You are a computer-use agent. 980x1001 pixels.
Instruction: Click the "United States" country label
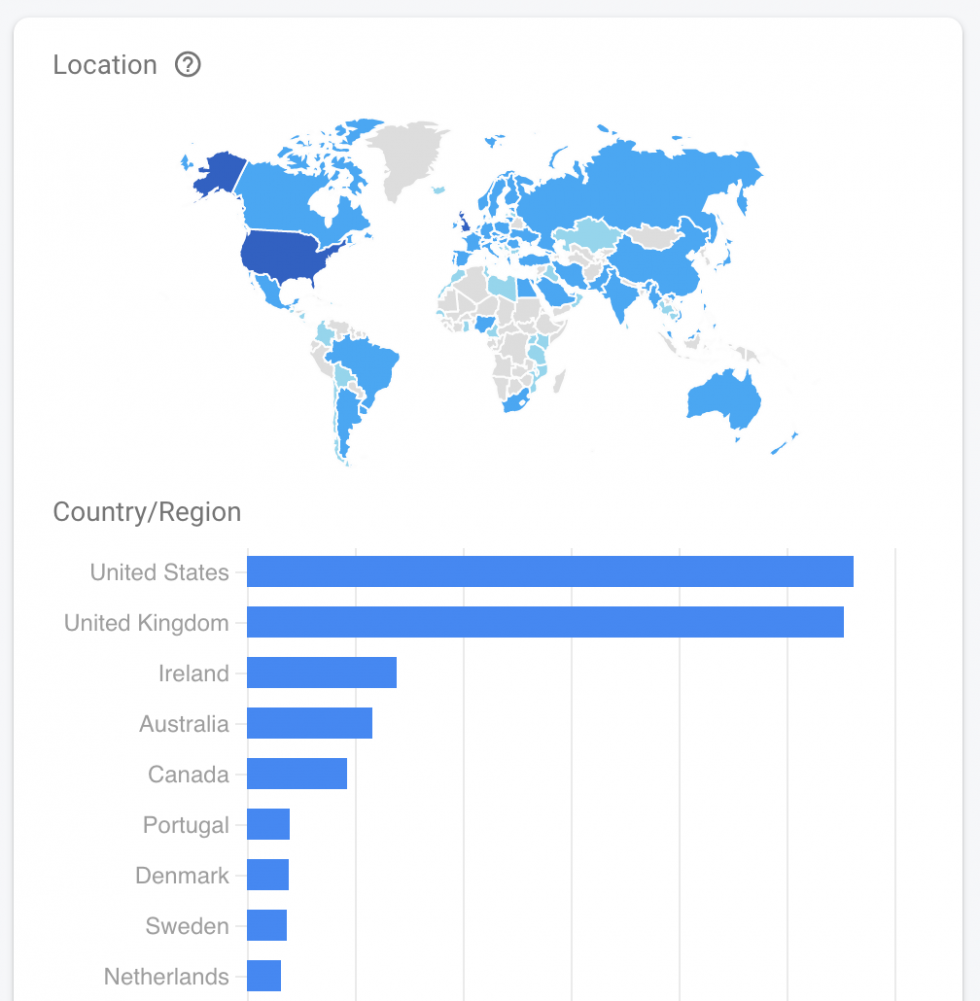[160, 572]
